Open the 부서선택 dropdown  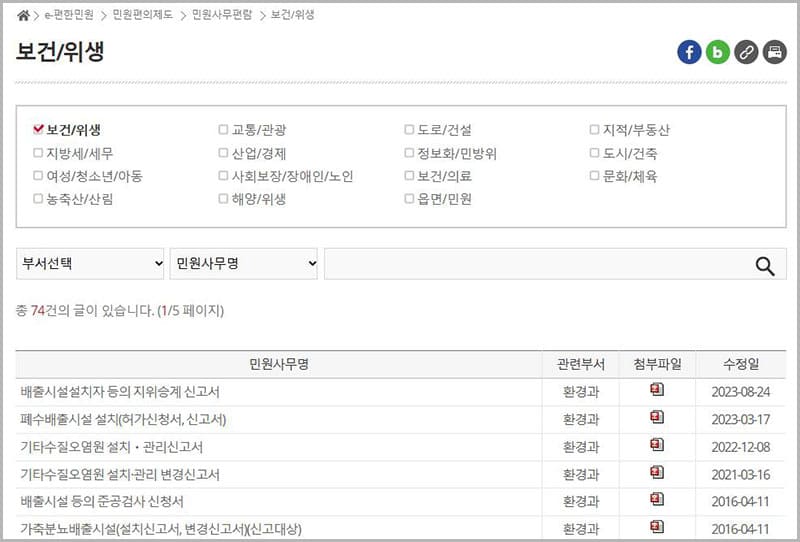(x=90, y=264)
